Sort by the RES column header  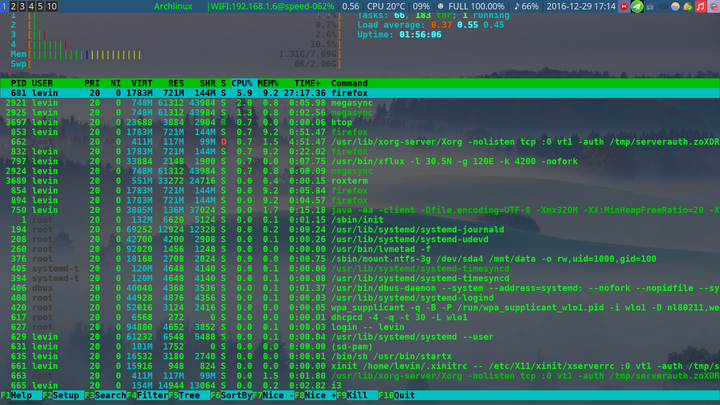(x=176, y=83)
